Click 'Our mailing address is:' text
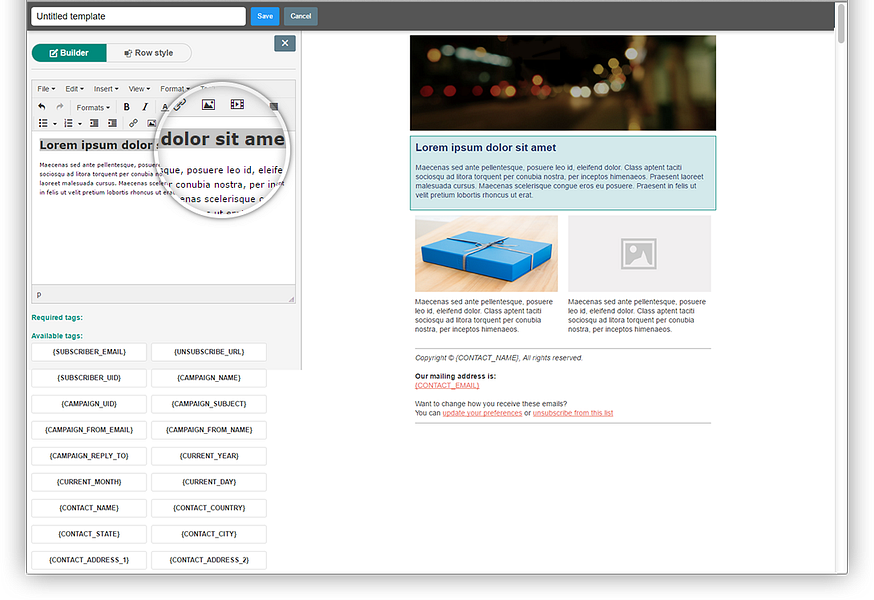The width and height of the screenshot is (874, 600). click(x=455, y=376)
